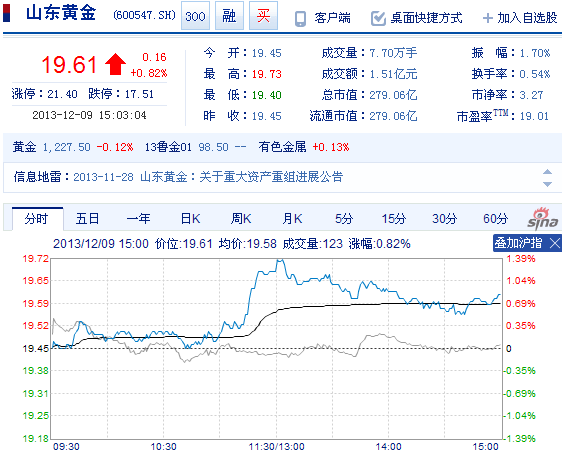Click the timestamp 2013-12-09 15:03:04
562x450 pixels.
pyautogui.click(x=89, y=115)
